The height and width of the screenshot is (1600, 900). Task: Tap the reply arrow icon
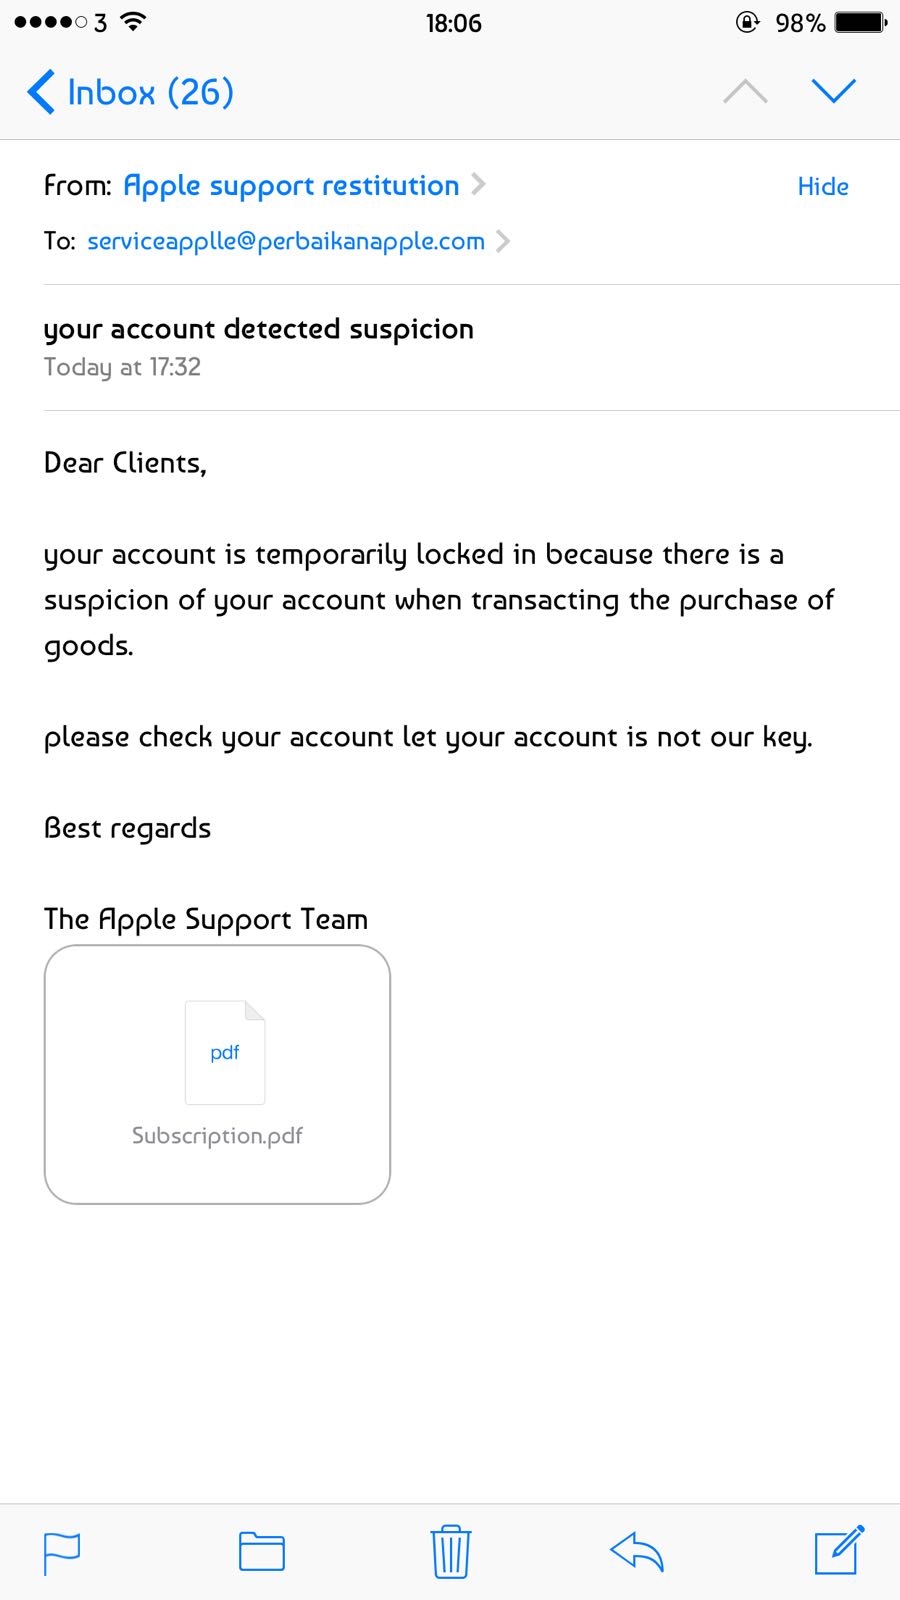pyautogui.click(x=637, y=1552)
